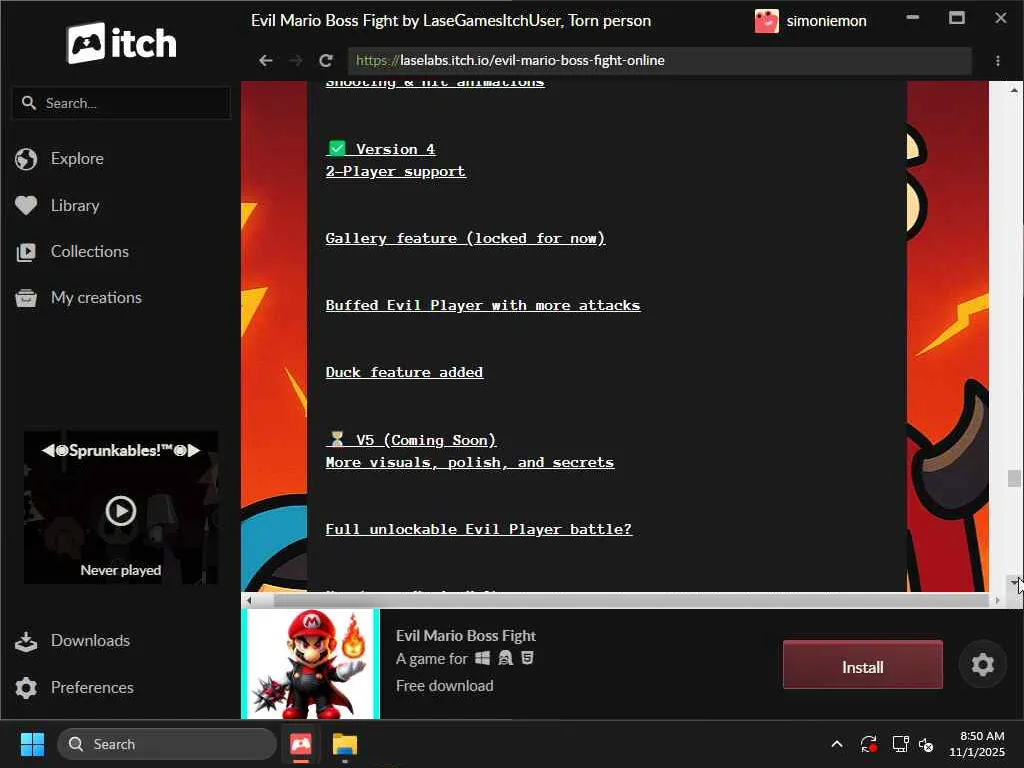
Task: Open Preferences
Action: coord(92,688)
